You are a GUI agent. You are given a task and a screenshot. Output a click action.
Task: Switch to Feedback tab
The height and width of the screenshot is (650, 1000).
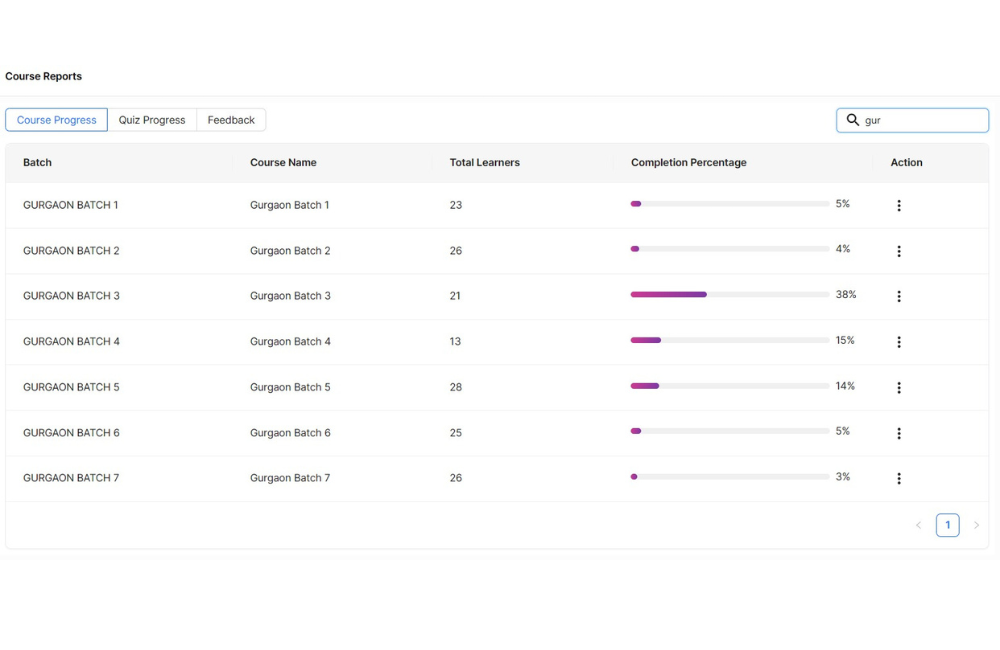(231, 120)
